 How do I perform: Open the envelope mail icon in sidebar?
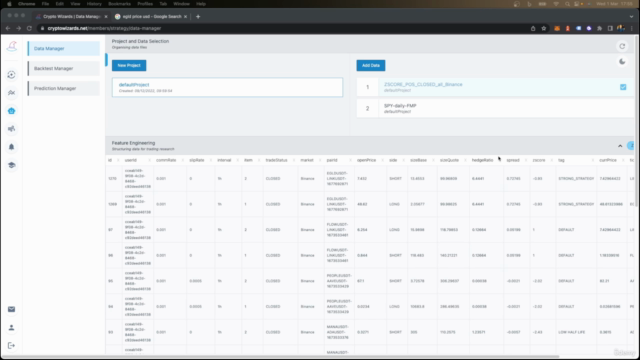pos(11,309)
